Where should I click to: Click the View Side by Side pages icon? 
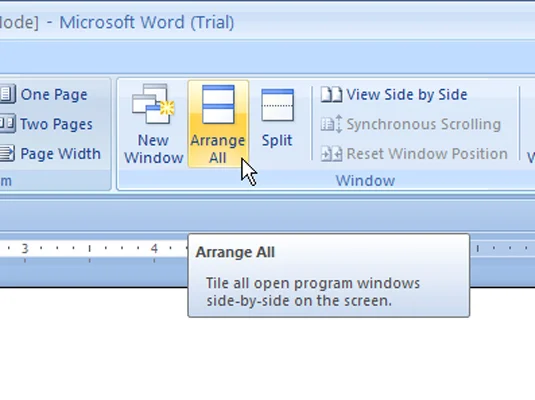331,95
